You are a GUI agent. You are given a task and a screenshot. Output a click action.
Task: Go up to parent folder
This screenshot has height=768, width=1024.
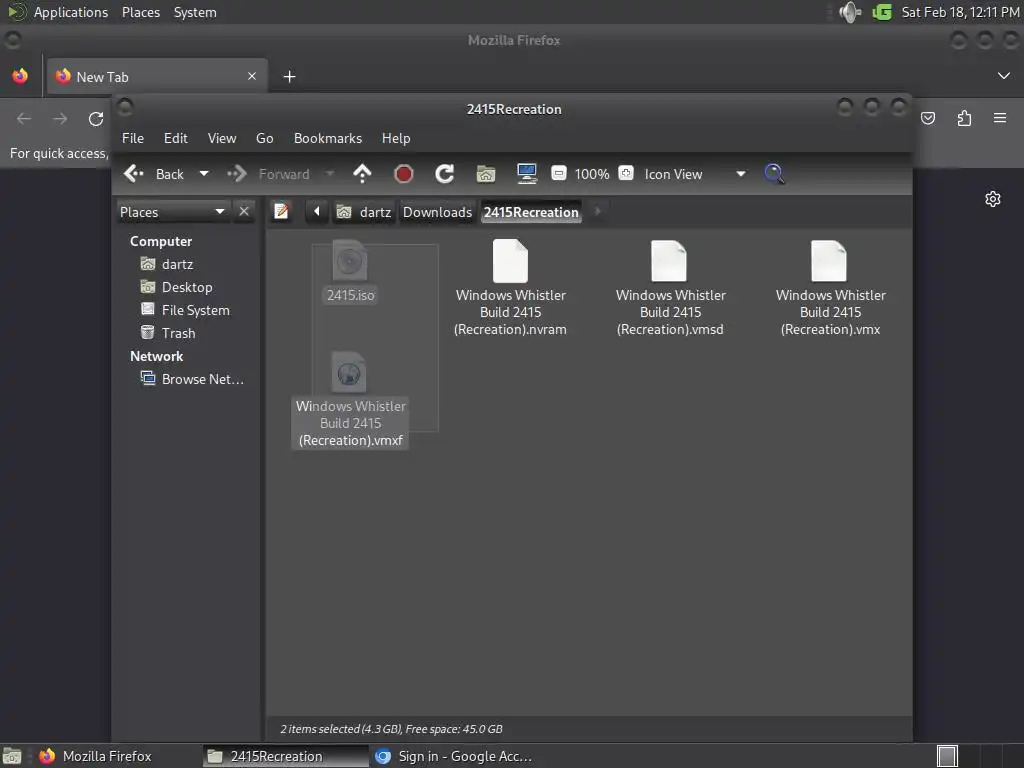click(x=362, y=174)
